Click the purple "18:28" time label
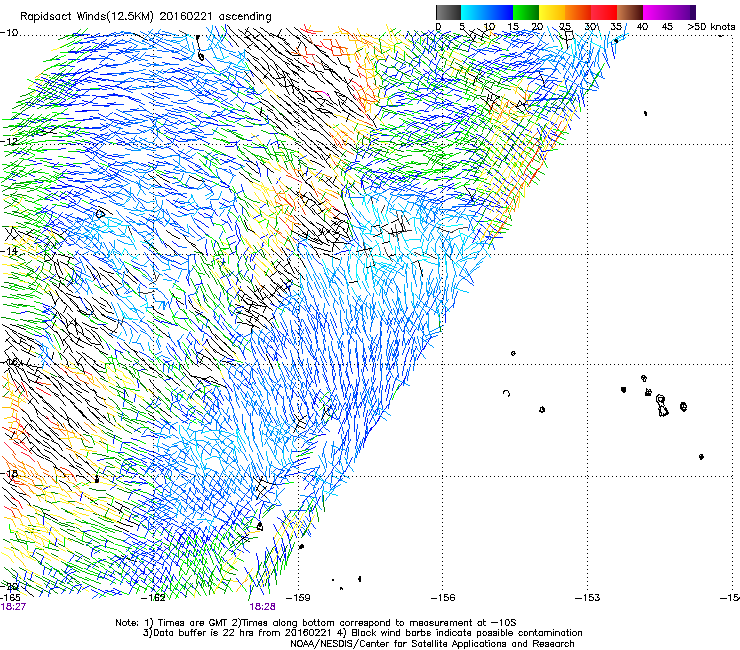 pyautogui.click(x=262, y=607)
